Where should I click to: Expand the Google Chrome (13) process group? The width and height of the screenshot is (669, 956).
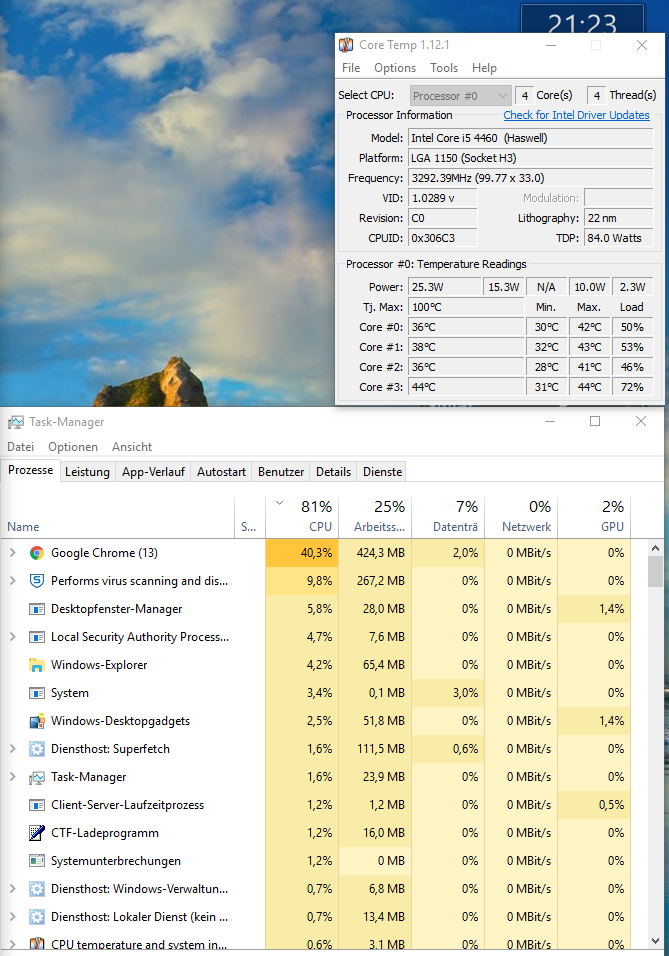(12, 553)
